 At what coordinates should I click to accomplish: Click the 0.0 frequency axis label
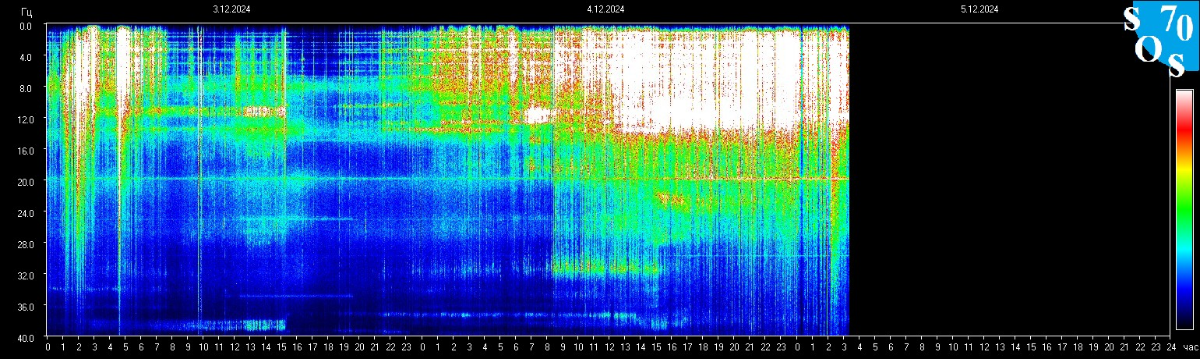pos(26,26)
